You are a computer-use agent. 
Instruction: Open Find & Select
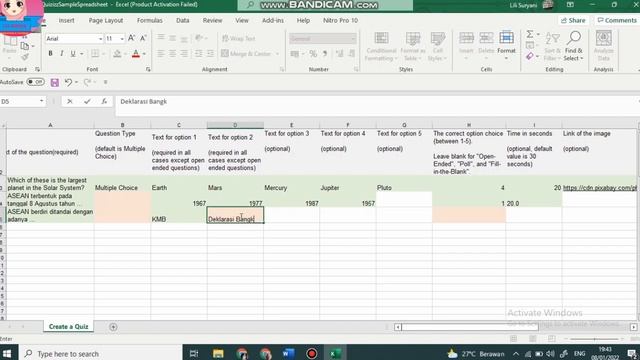point(573,46)
